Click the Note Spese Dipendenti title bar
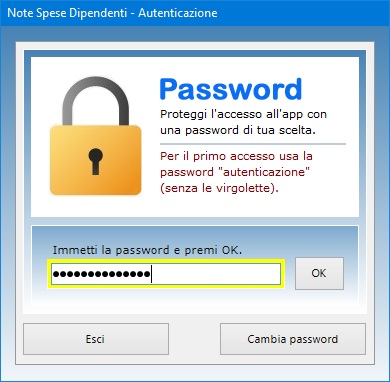 pos(195,13)
